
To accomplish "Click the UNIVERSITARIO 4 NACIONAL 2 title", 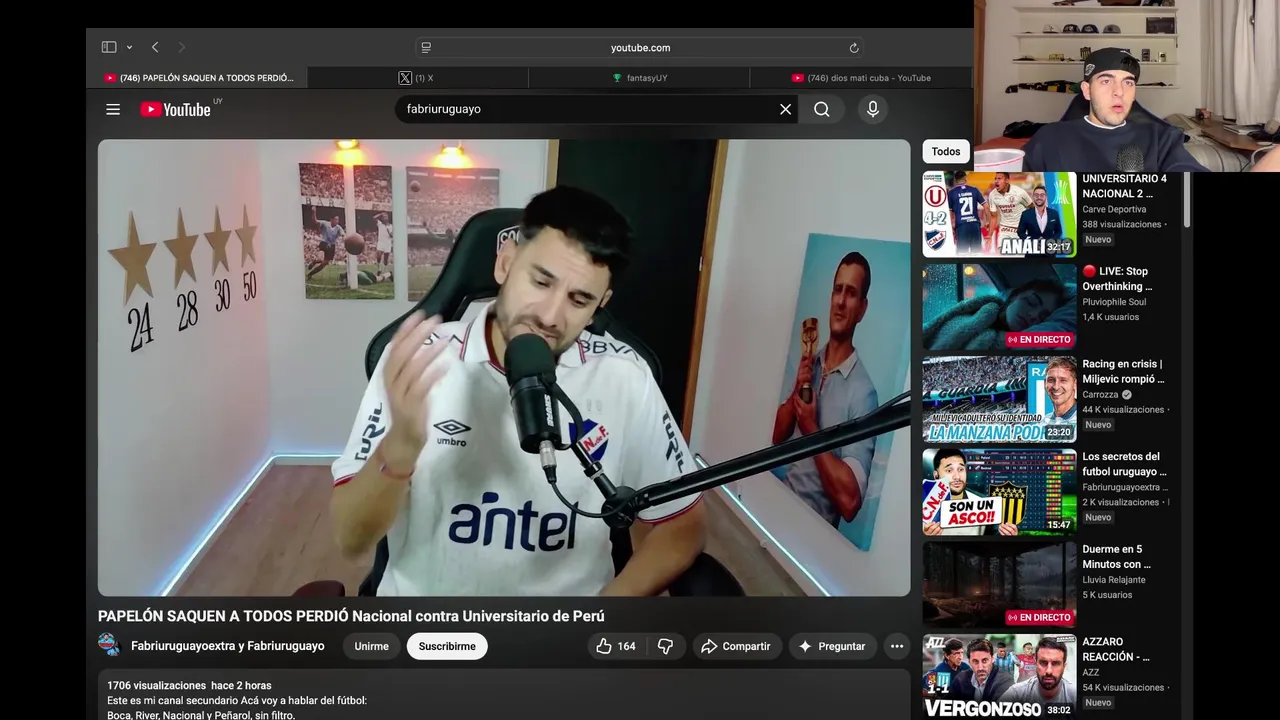I will [x=1124, y=186].
